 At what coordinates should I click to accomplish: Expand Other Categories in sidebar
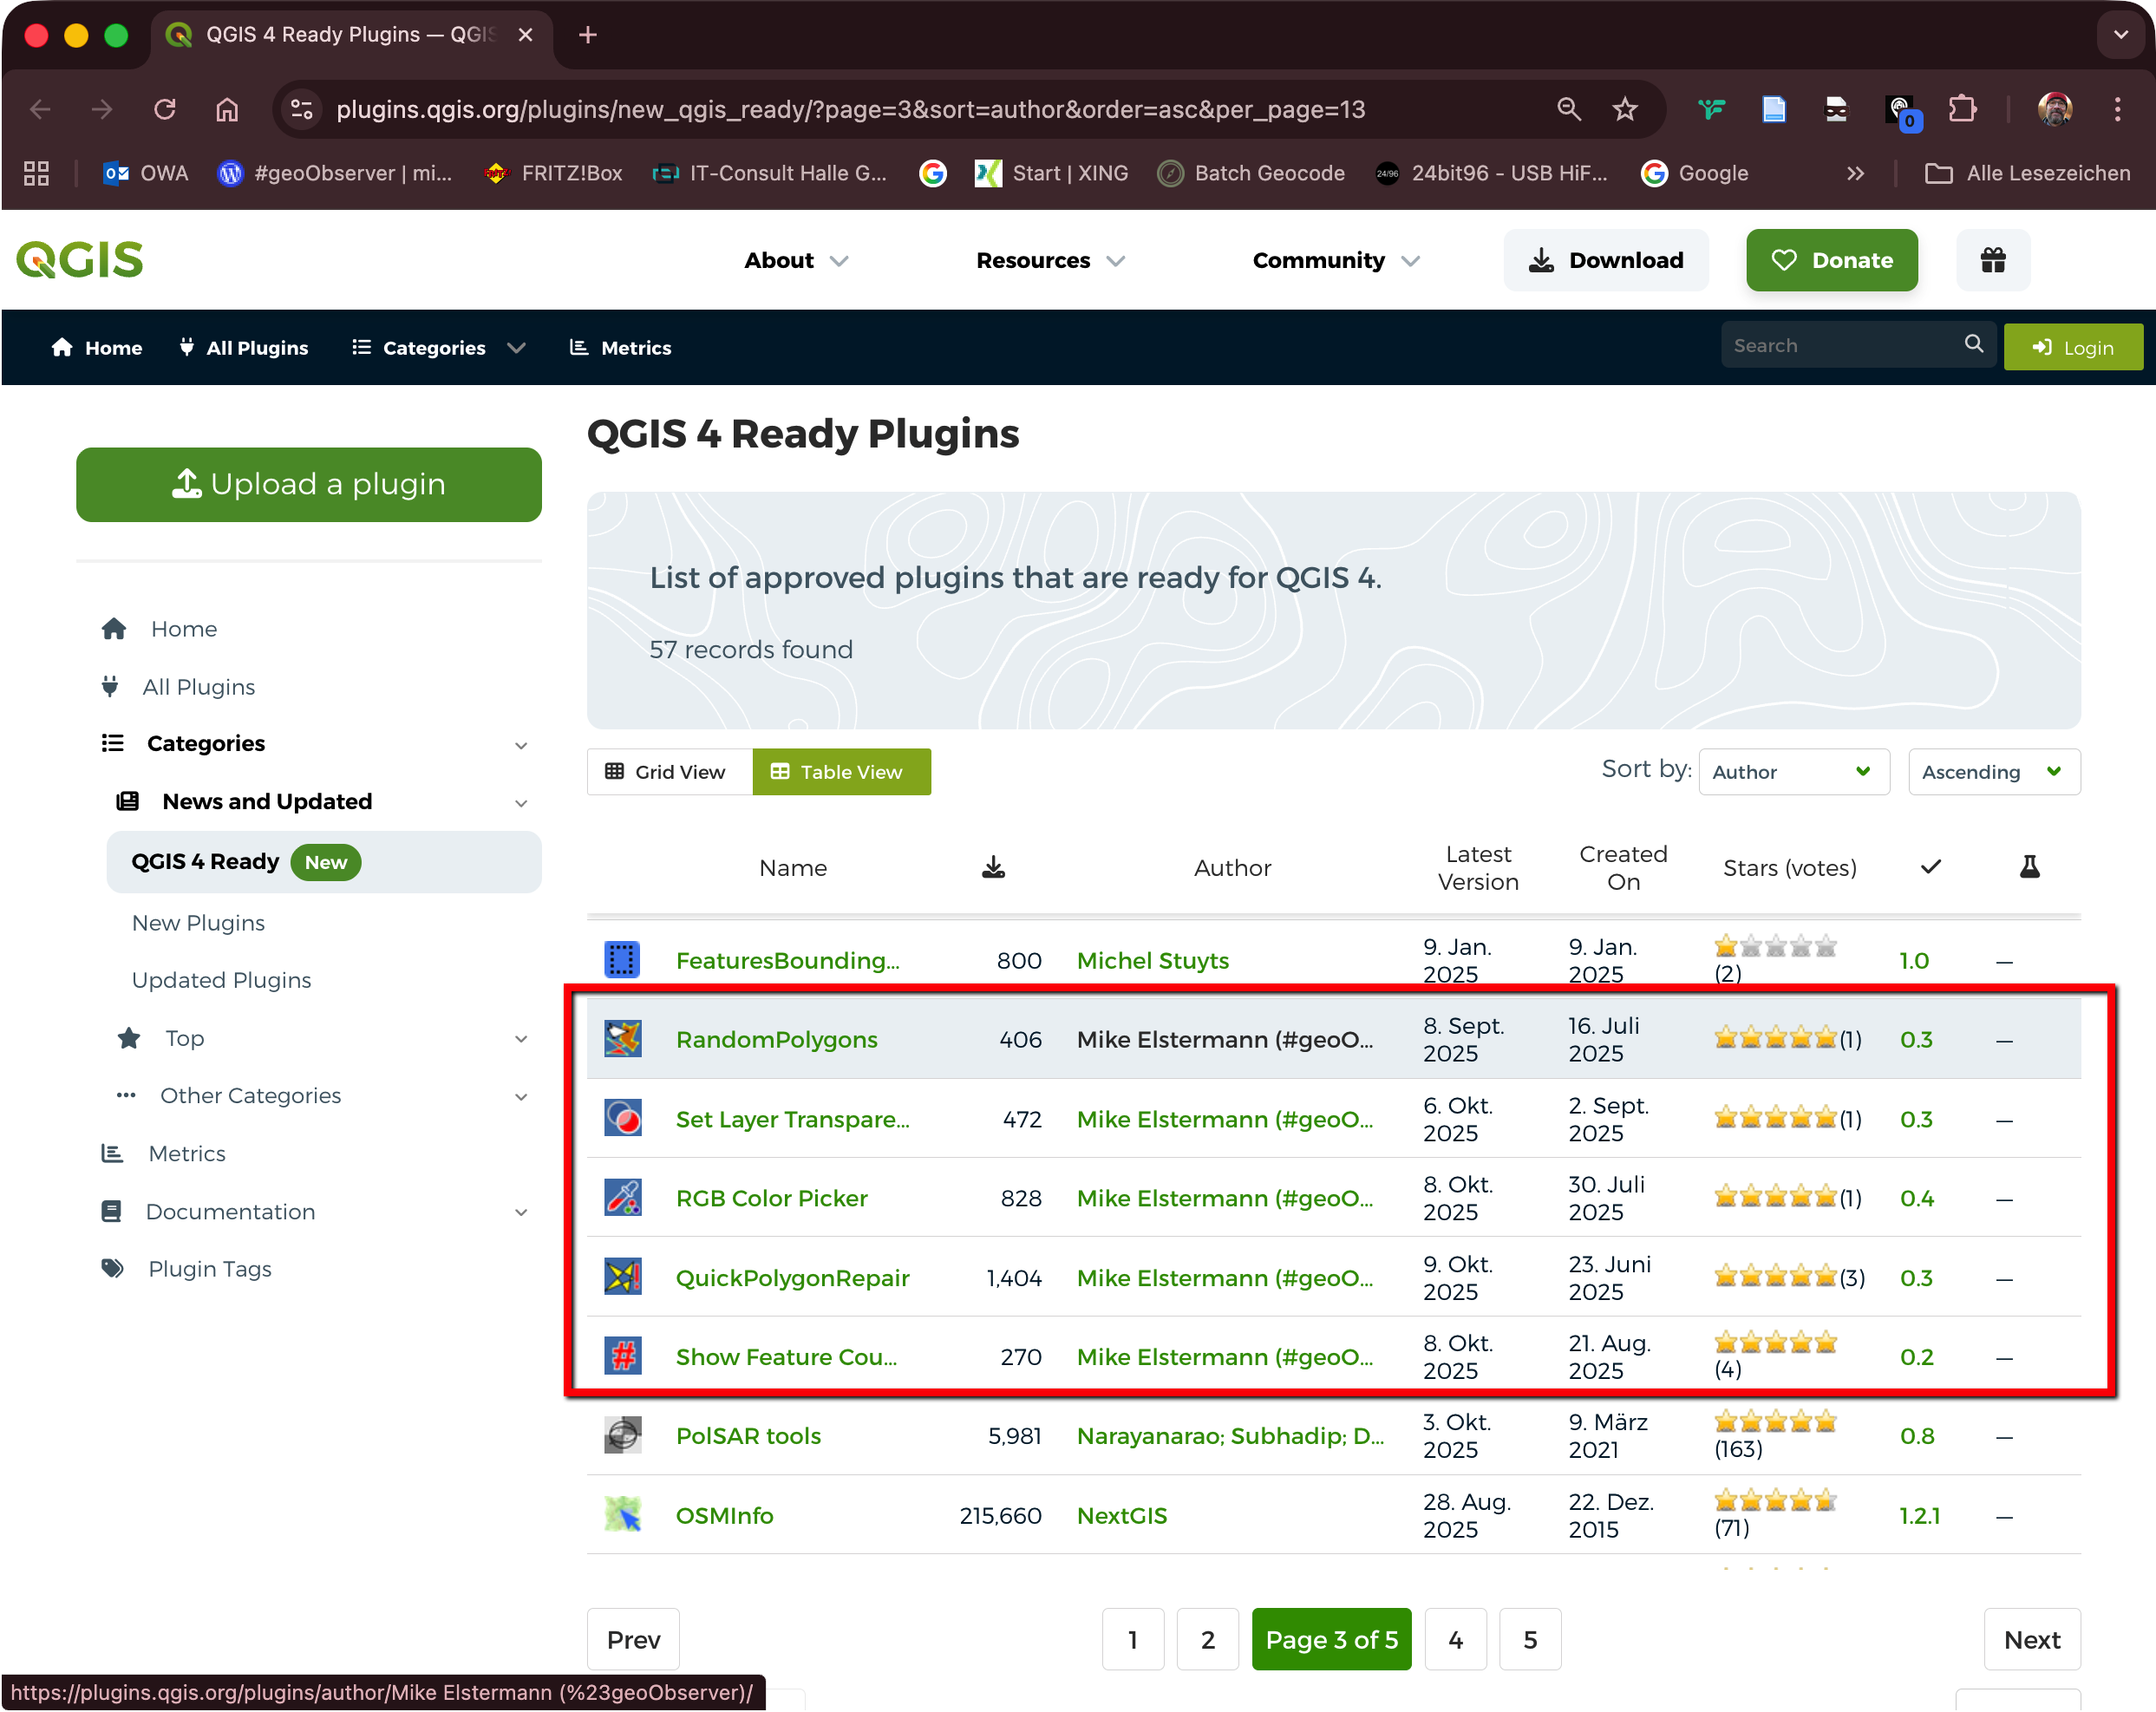[x=251, y=1096]
